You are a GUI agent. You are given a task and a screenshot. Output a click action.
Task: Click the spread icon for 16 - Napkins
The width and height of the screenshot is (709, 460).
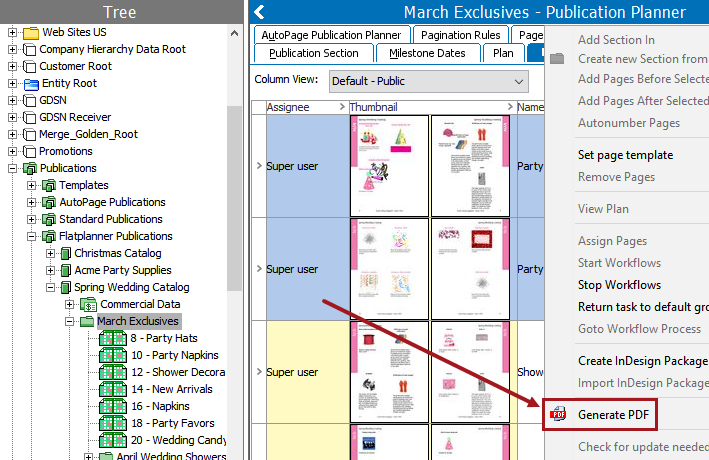[113, 406]
